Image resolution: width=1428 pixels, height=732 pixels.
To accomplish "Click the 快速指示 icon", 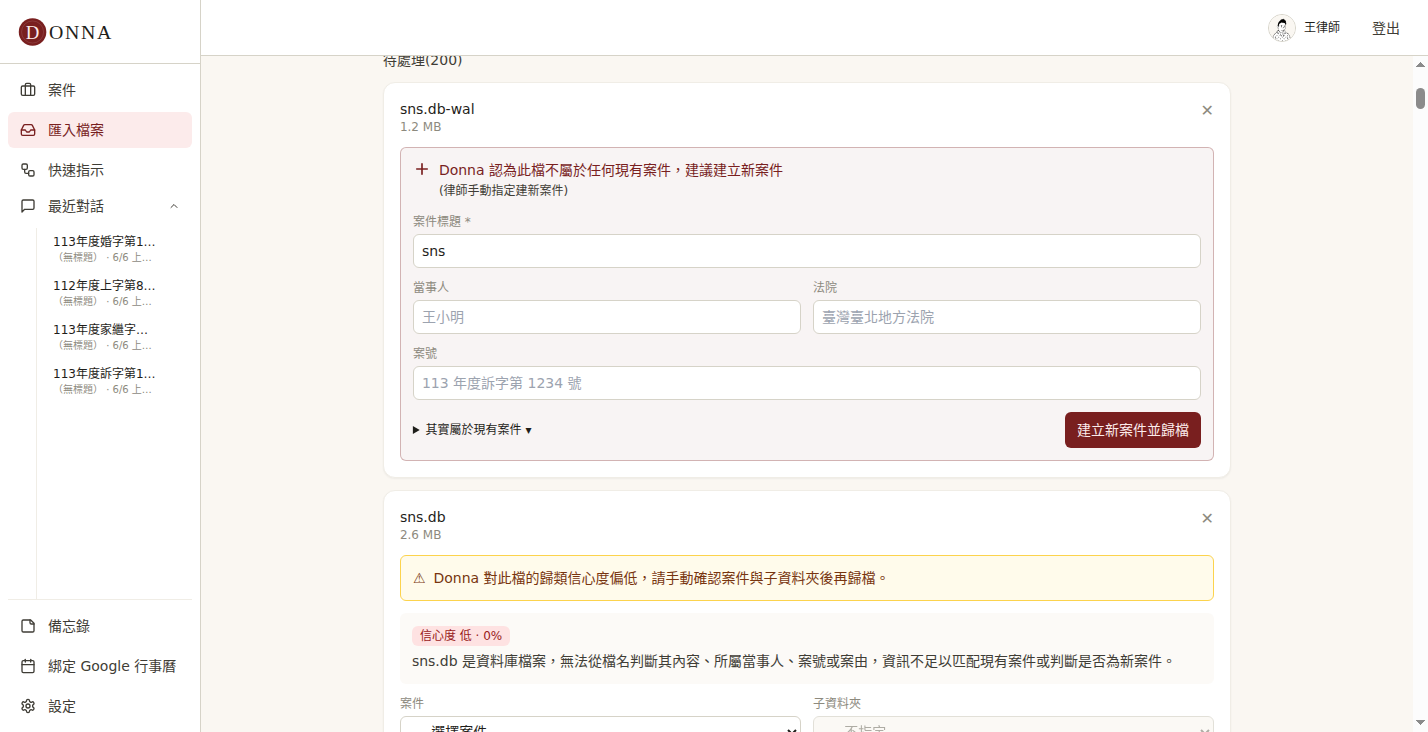I will click(28, 170).
